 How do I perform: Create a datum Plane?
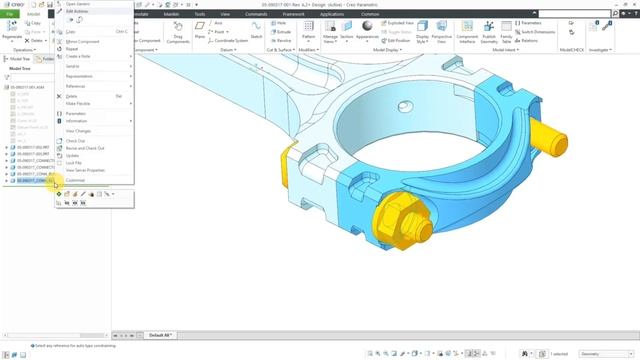[200, 30]
